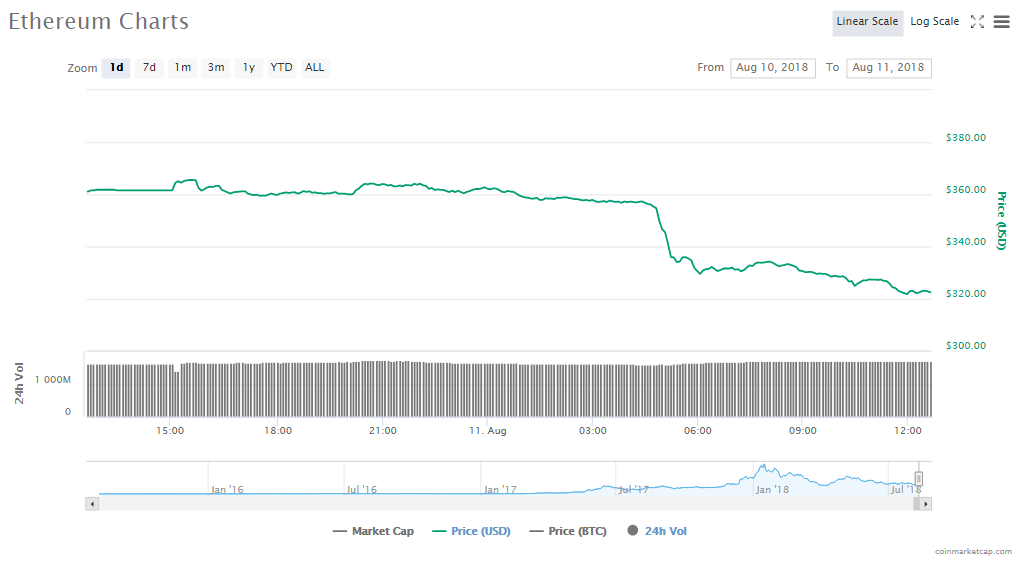Hide the Price (USD) series

pos(471,531)
